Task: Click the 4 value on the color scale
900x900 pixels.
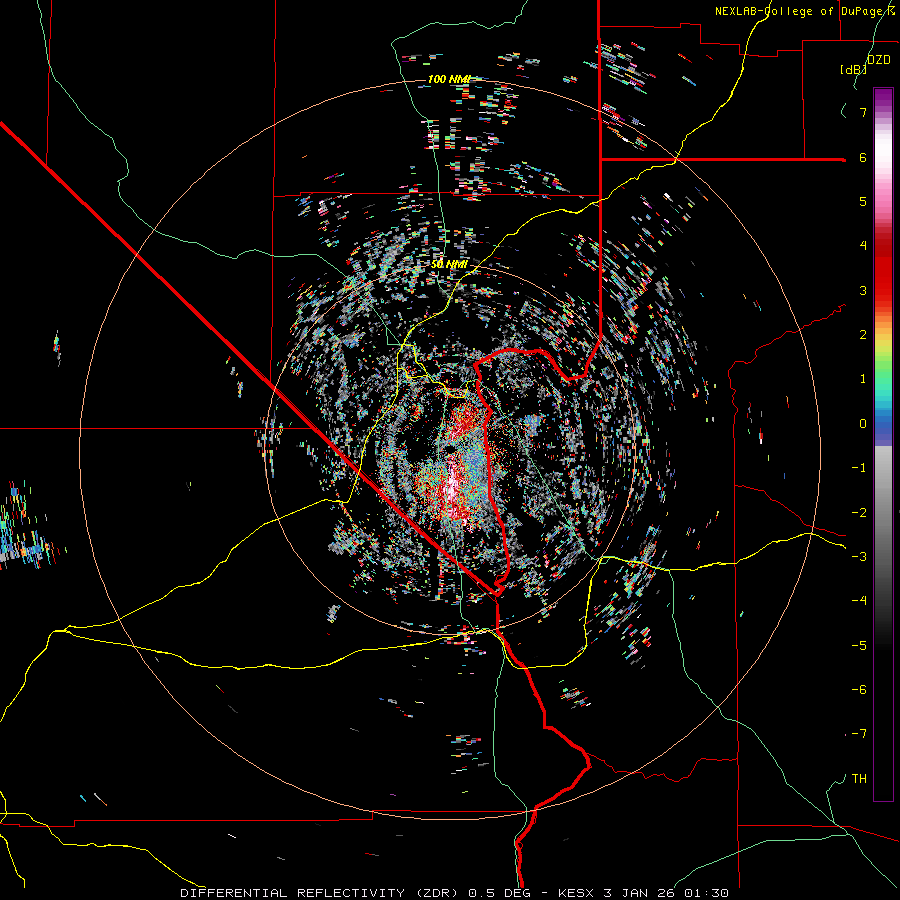Action: click(863, 246)
